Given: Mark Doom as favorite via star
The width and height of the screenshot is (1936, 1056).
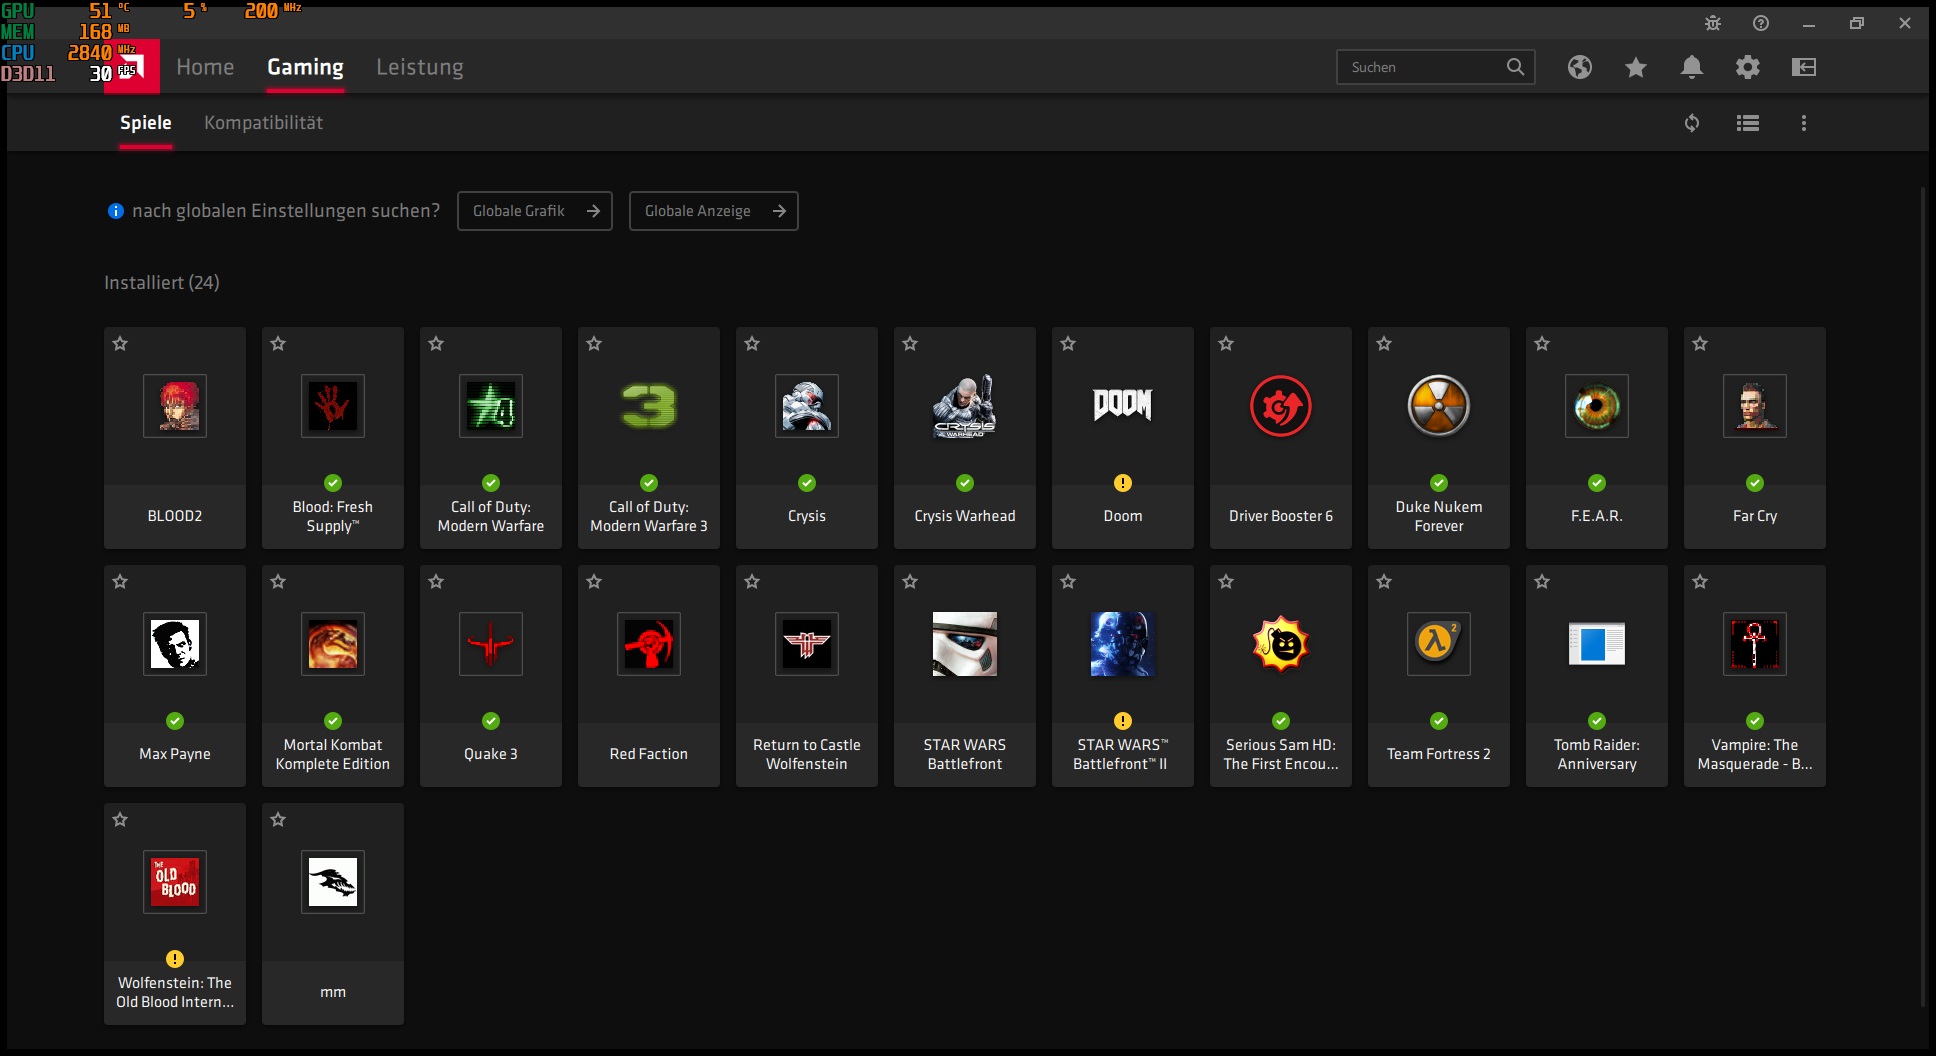Looking at the screenshot, I should click(x=1068, y=344).
